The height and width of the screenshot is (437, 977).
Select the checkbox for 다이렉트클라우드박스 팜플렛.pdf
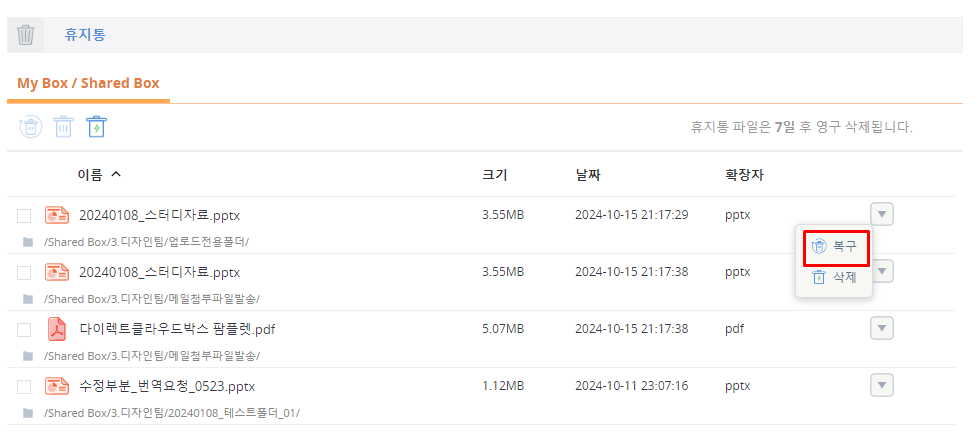[24, 330]
